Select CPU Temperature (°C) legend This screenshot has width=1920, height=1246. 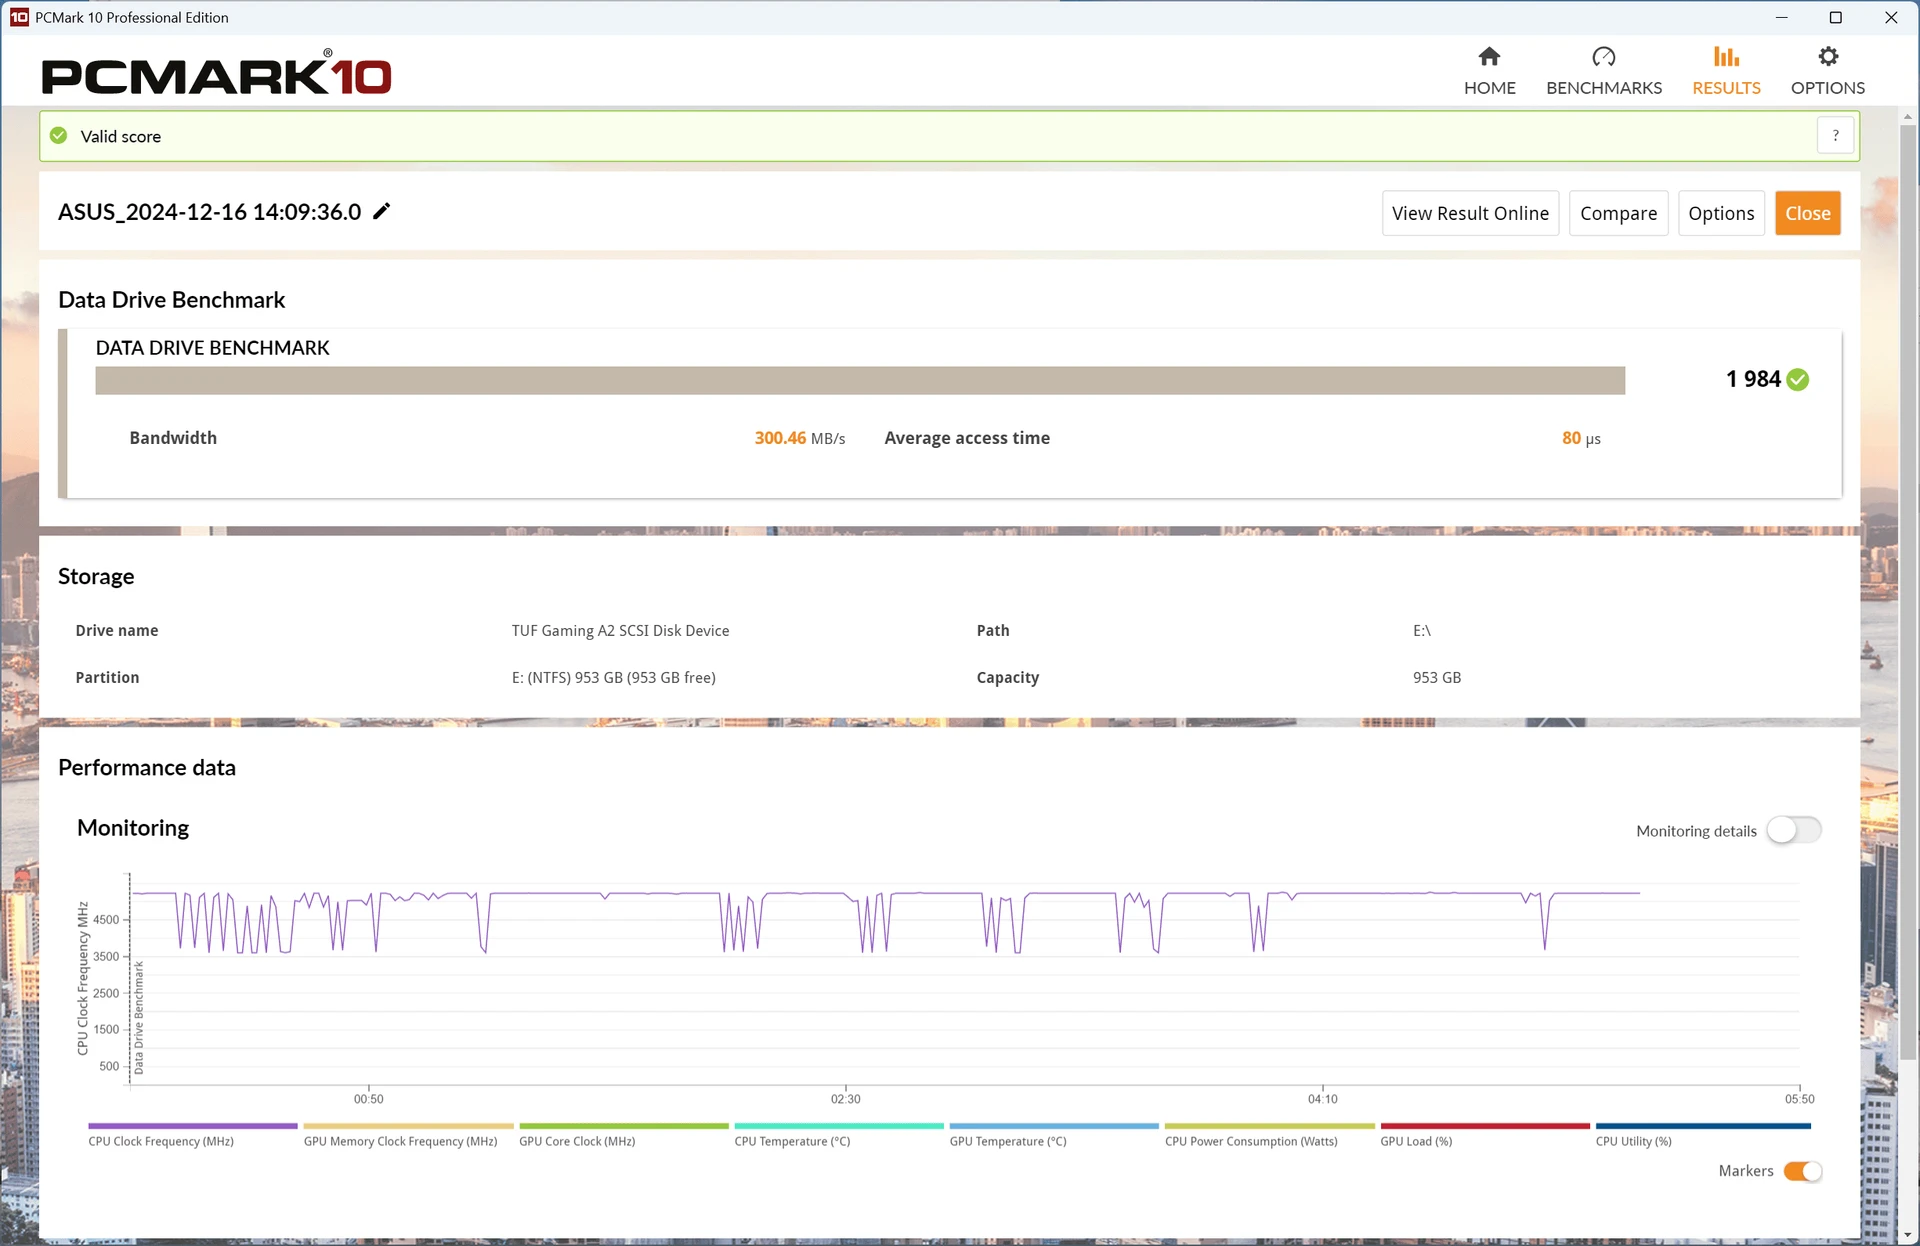(x=838, y=1135)
